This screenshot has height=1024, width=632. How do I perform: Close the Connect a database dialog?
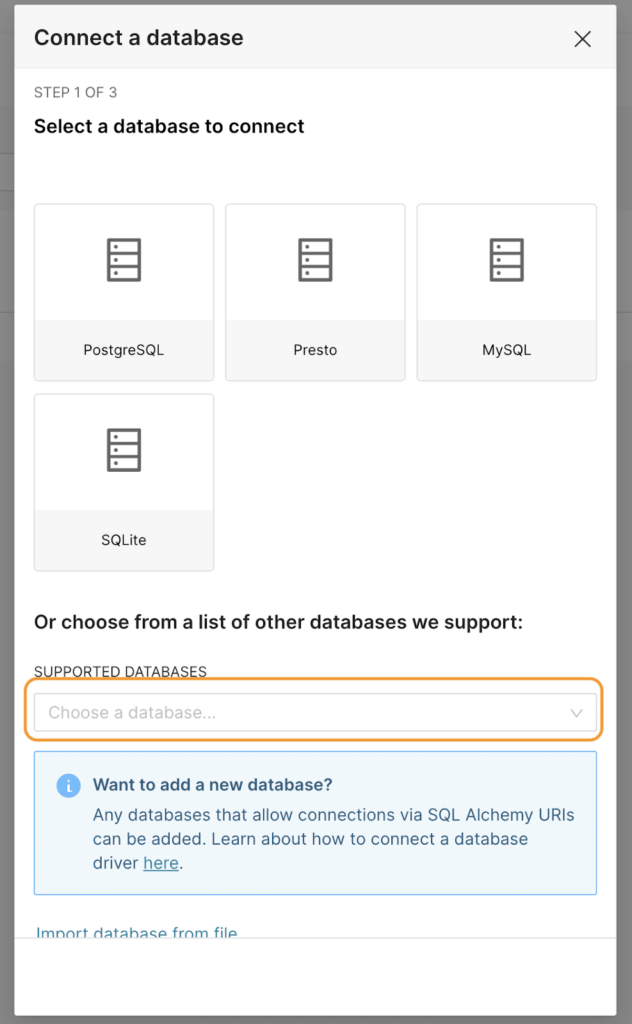click(x=582, y=39)
